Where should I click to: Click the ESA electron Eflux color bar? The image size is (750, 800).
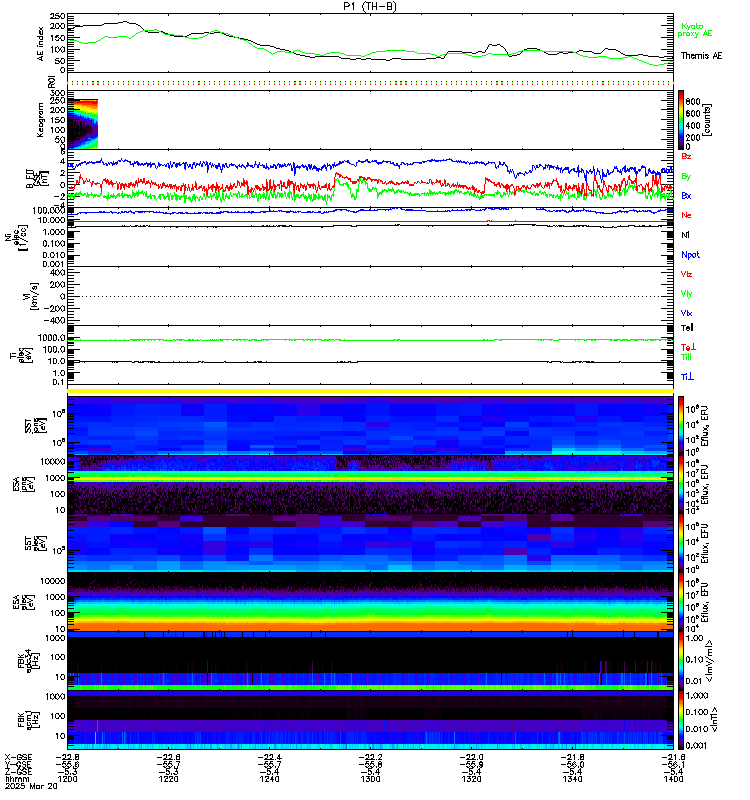(x=681, y=602)
